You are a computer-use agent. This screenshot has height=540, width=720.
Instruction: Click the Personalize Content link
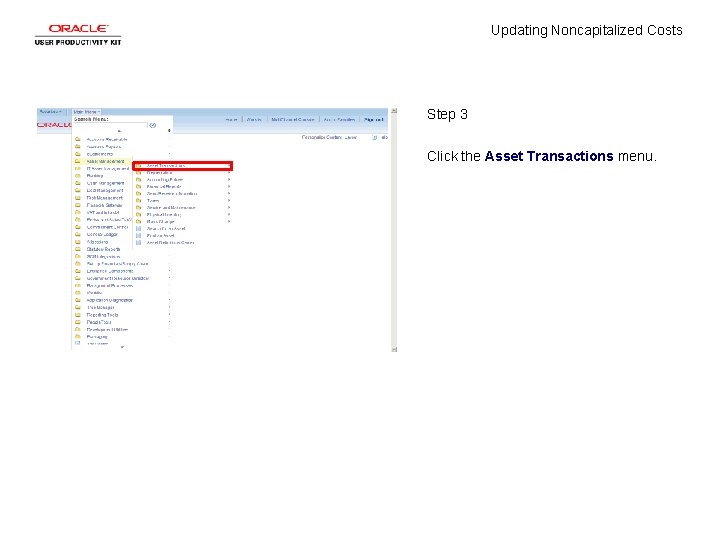pyautogui.click(x=322, y=137)
